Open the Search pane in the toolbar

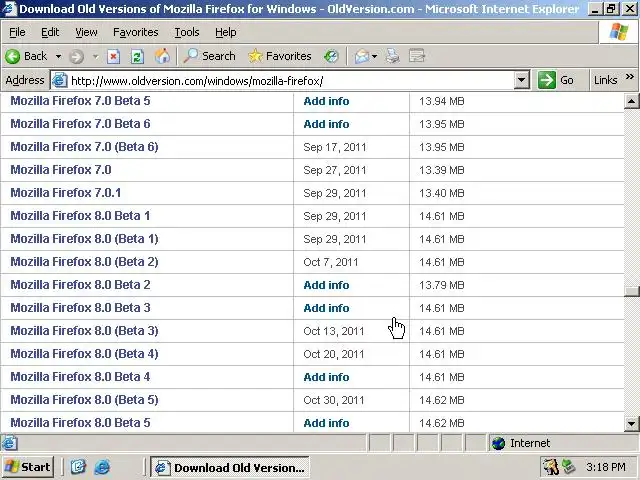click(209, 56)
